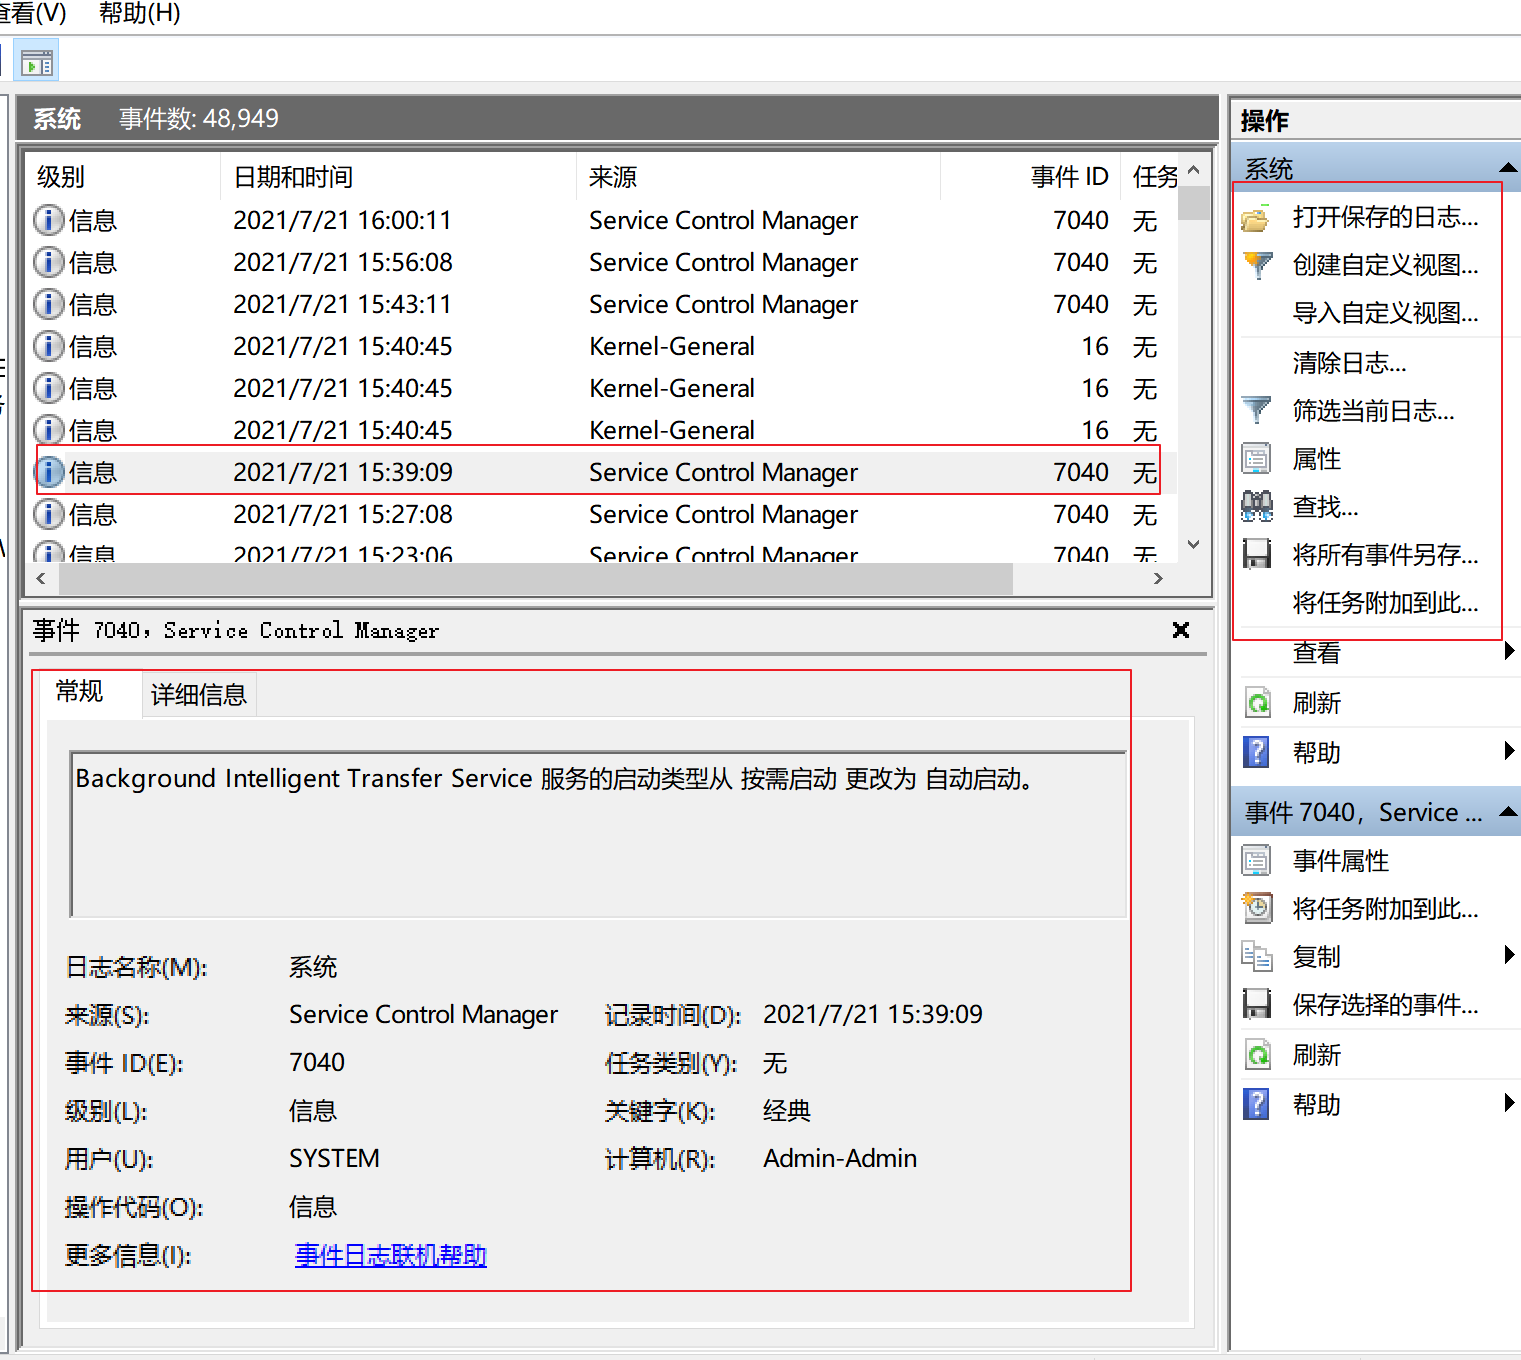The height and width of the screenshot is (1360, 1521).
Task: Click the attach task to event icon
Action: [1256, 908]
